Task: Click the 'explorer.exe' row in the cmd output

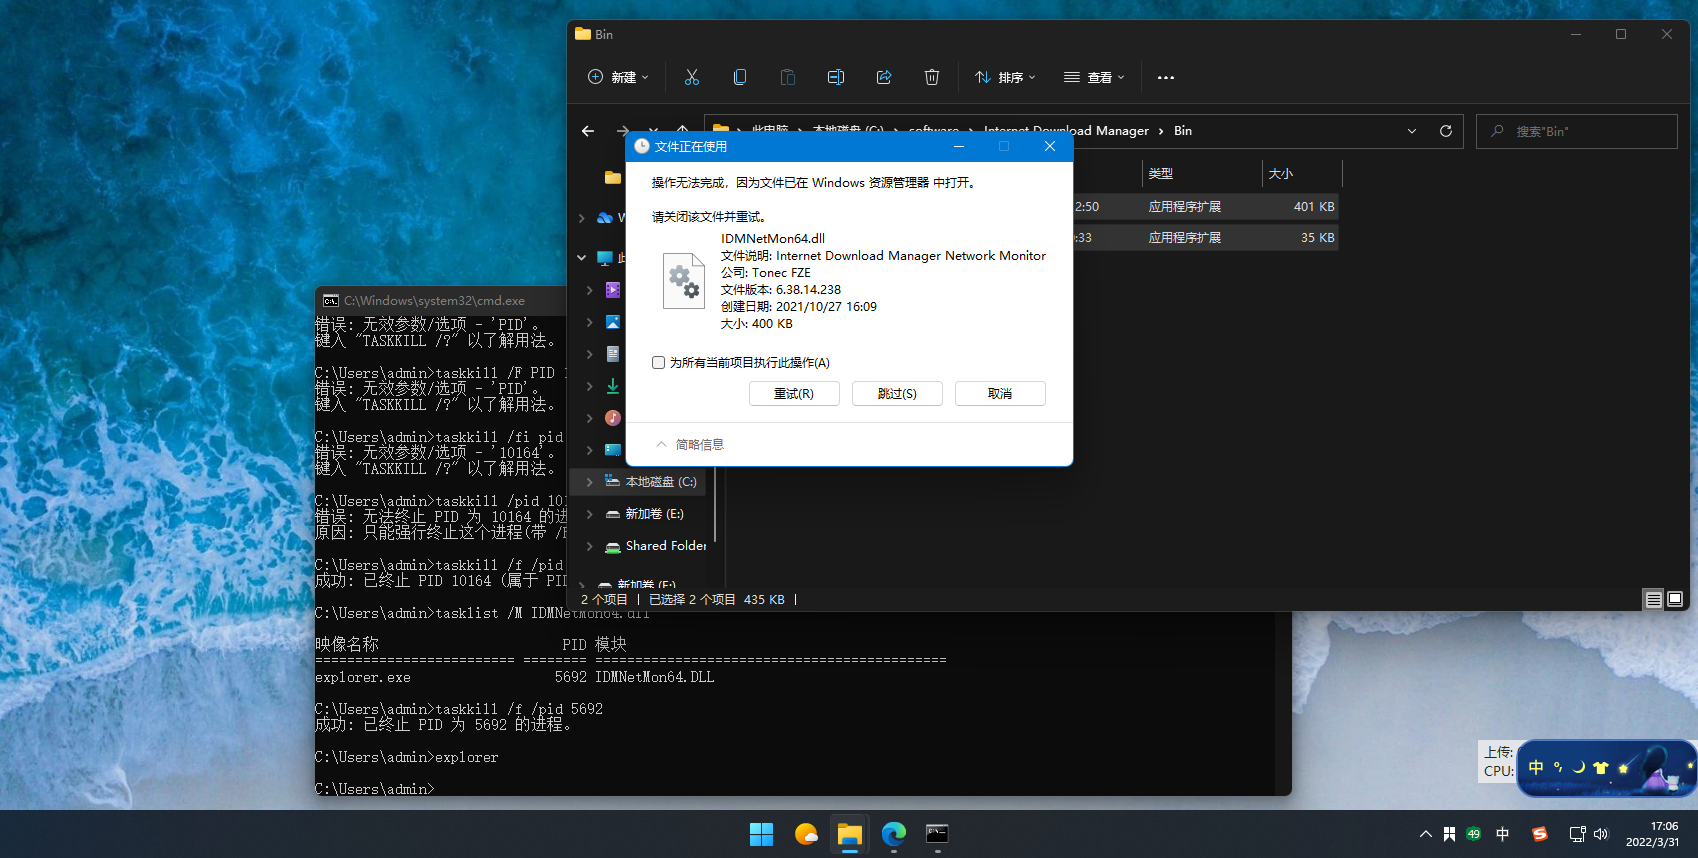Action: point(515,677)
